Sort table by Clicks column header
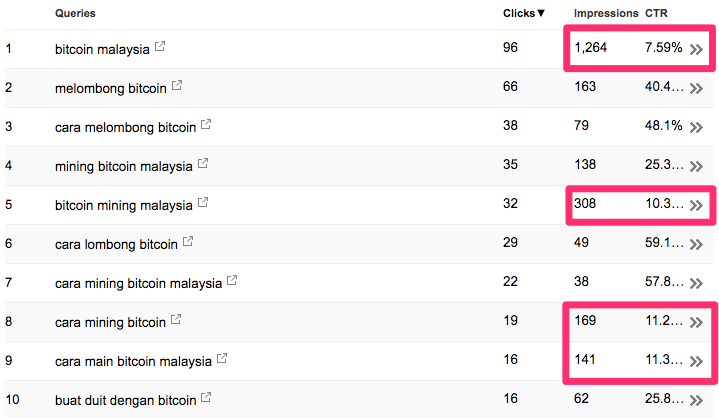Image resolution: width=719 pixels, height=418 pixels. (524, 13)
